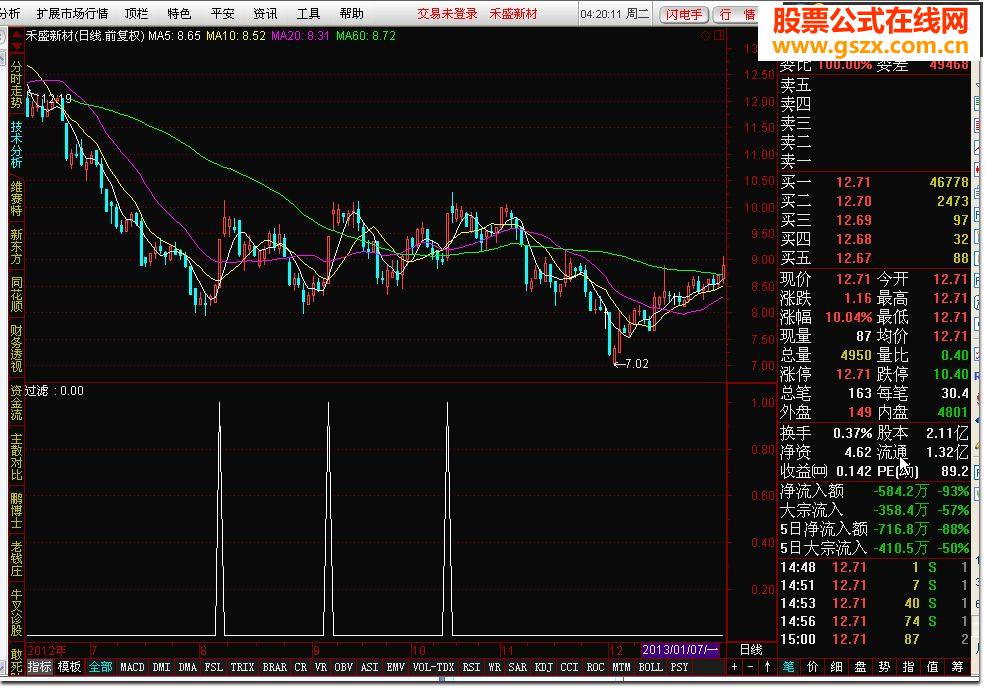
Task: Open the 新东方 sidebar tab
Action: click(16, 246)
